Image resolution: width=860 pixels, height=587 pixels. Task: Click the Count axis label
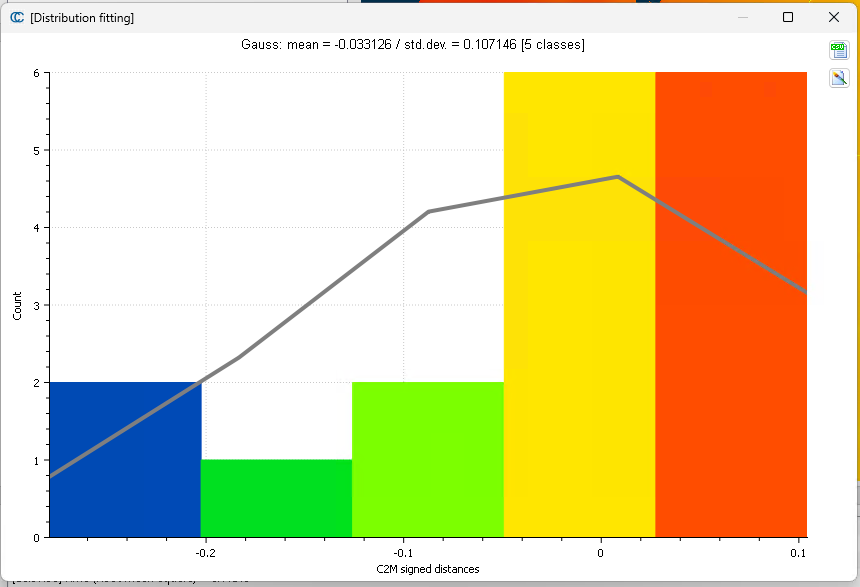tap(17, 306)
